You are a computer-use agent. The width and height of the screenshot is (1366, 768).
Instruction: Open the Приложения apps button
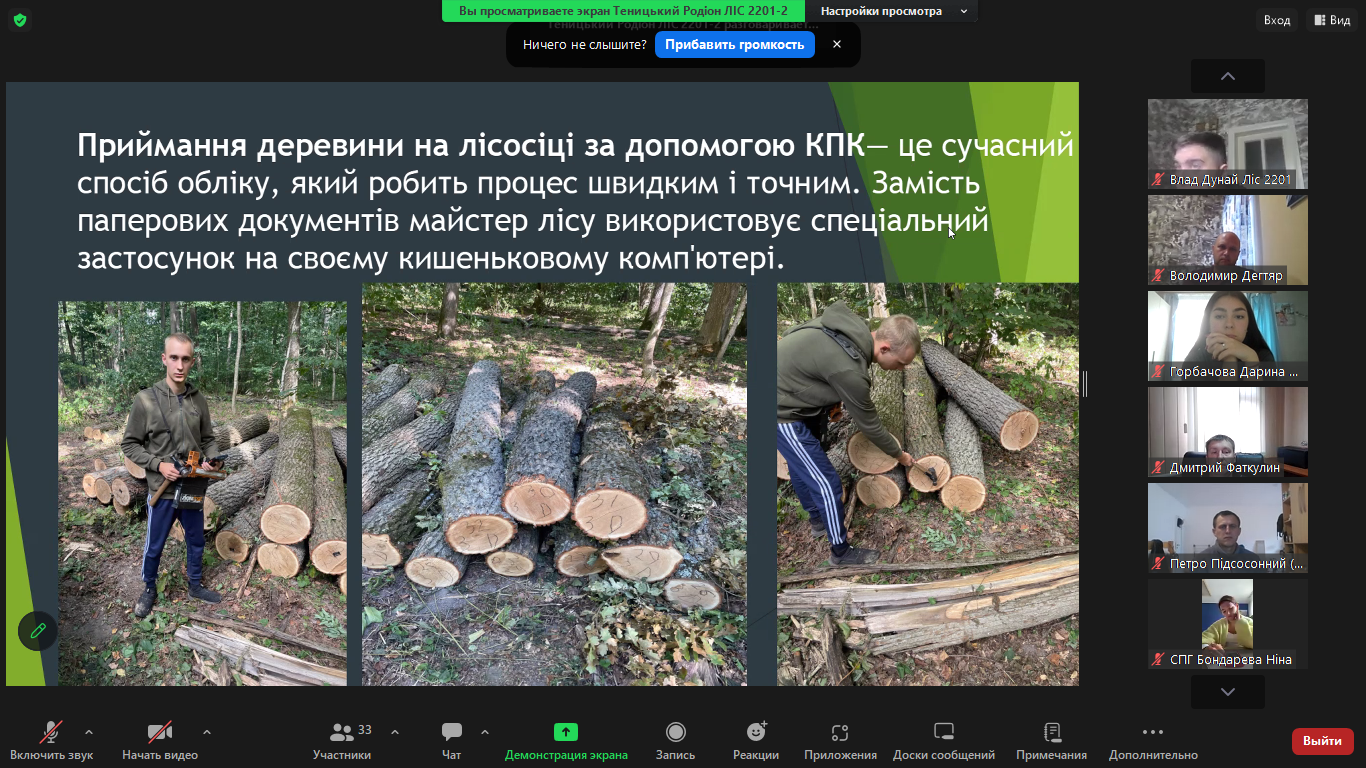(840, 740)
